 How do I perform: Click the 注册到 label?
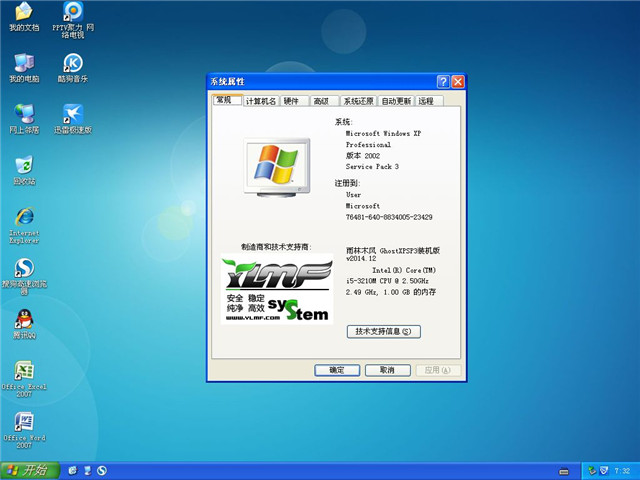[347, 183]
